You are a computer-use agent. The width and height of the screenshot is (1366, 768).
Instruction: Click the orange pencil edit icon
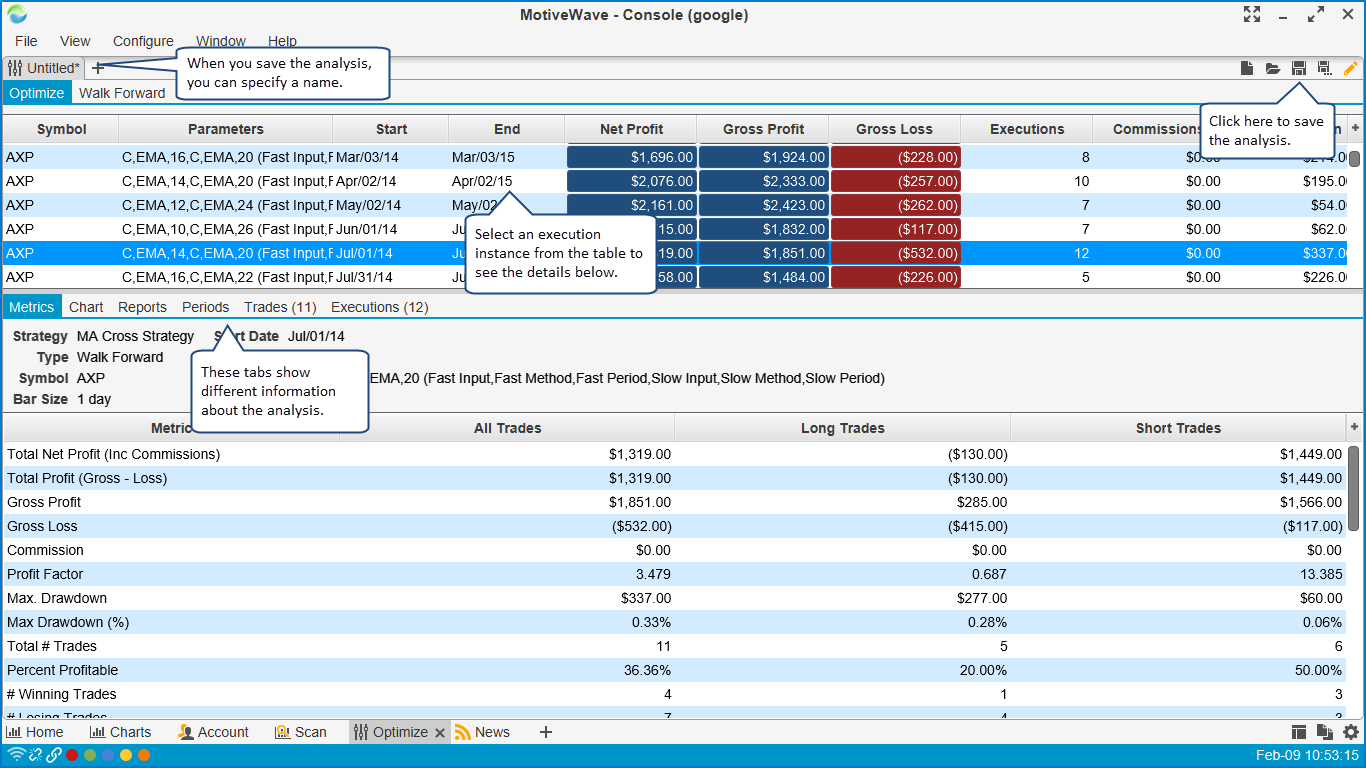click(x=1350, y=68)
